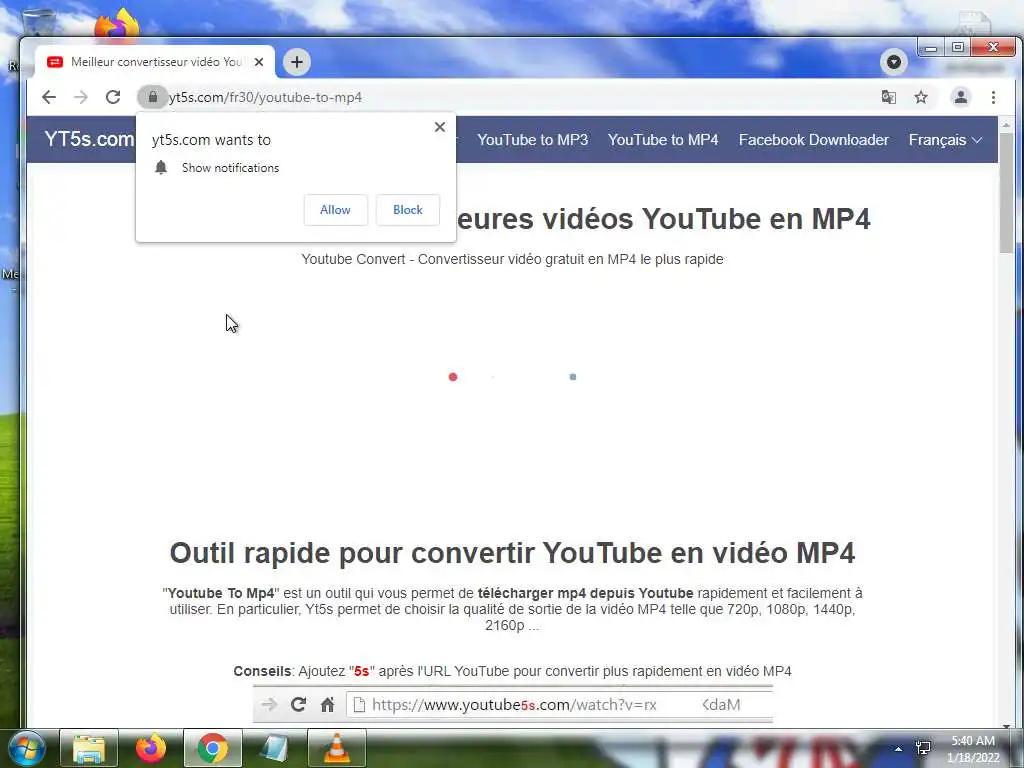Click the Chrome taskbar icon

pyautogui.click(x=213, y=748)
